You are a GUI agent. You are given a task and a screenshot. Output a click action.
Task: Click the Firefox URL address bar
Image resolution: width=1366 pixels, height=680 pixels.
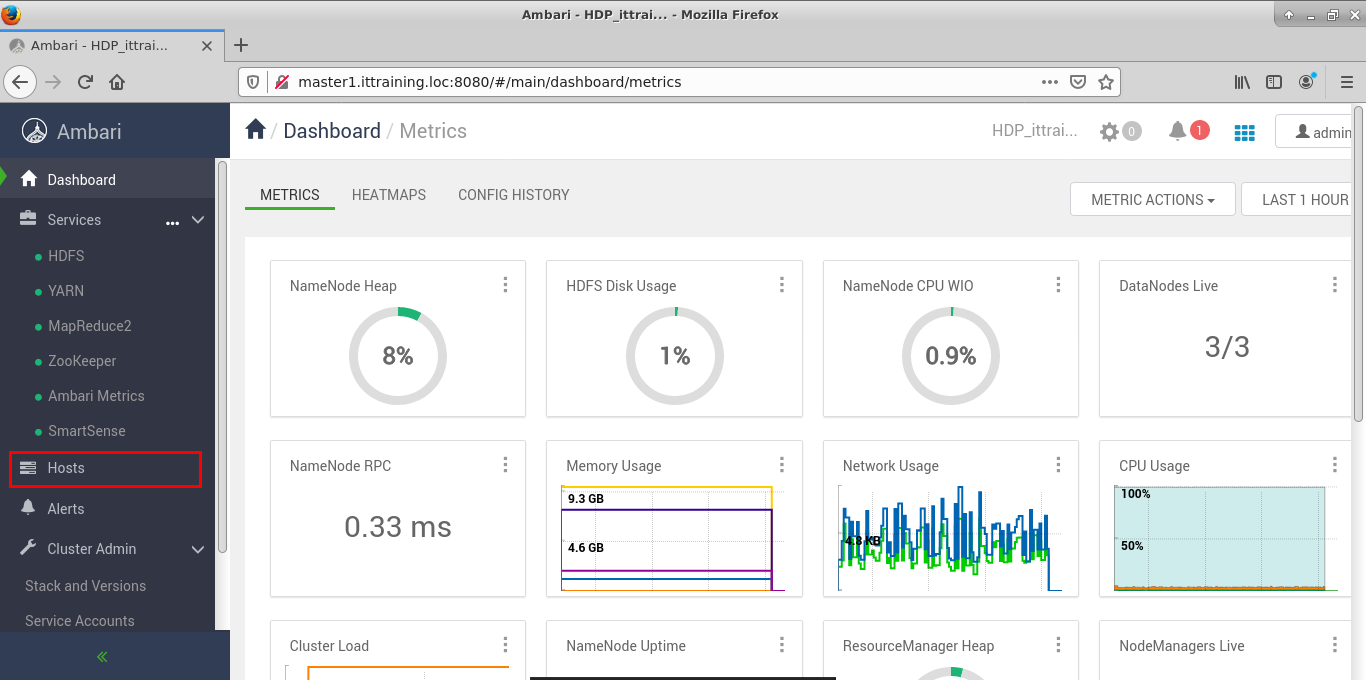[x=660, y=82]
